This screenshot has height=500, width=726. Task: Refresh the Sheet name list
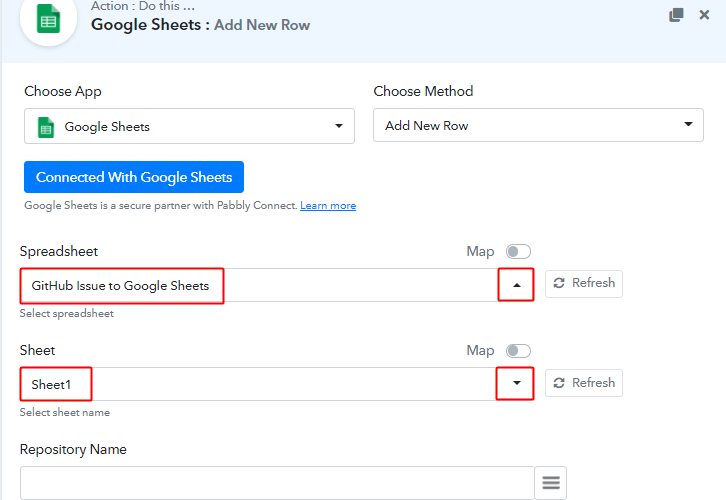coord(584,383)
